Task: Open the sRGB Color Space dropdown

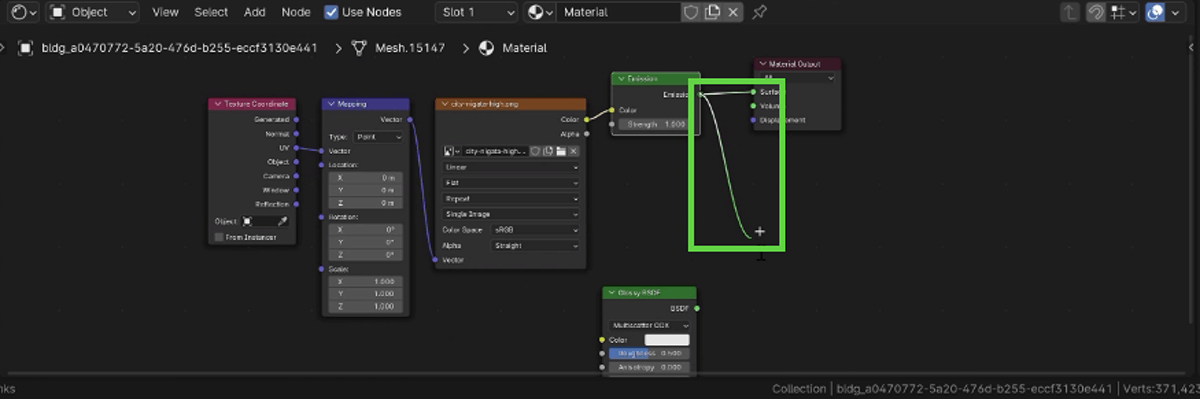Action: (535, 230)
